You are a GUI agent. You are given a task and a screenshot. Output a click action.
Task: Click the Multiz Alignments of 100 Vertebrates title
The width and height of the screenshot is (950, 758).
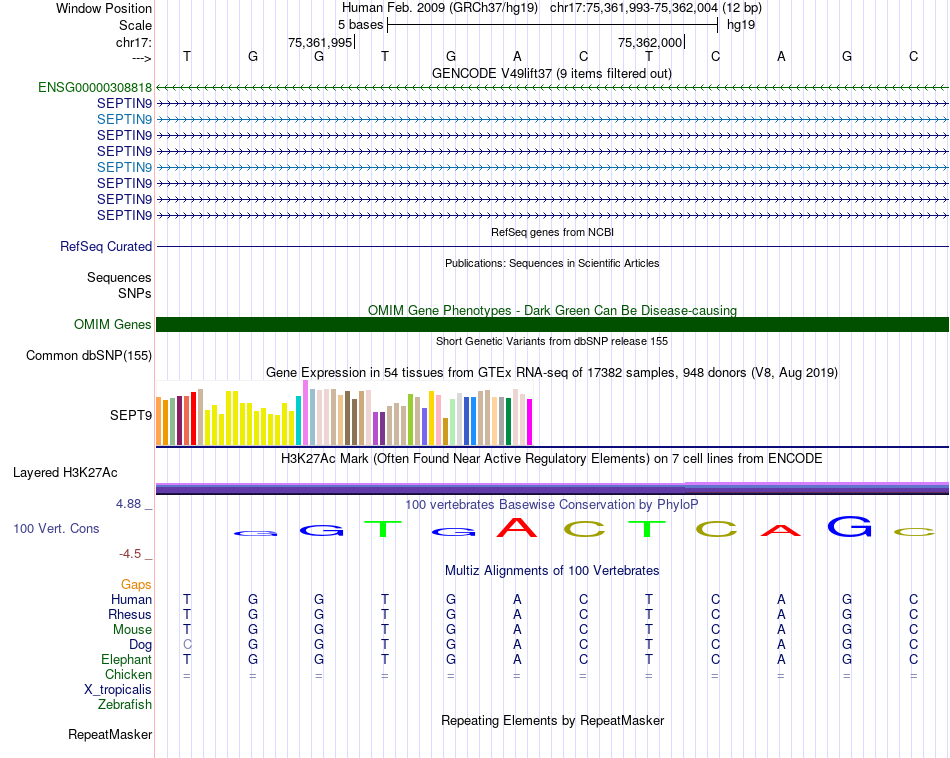pos(552,570)
